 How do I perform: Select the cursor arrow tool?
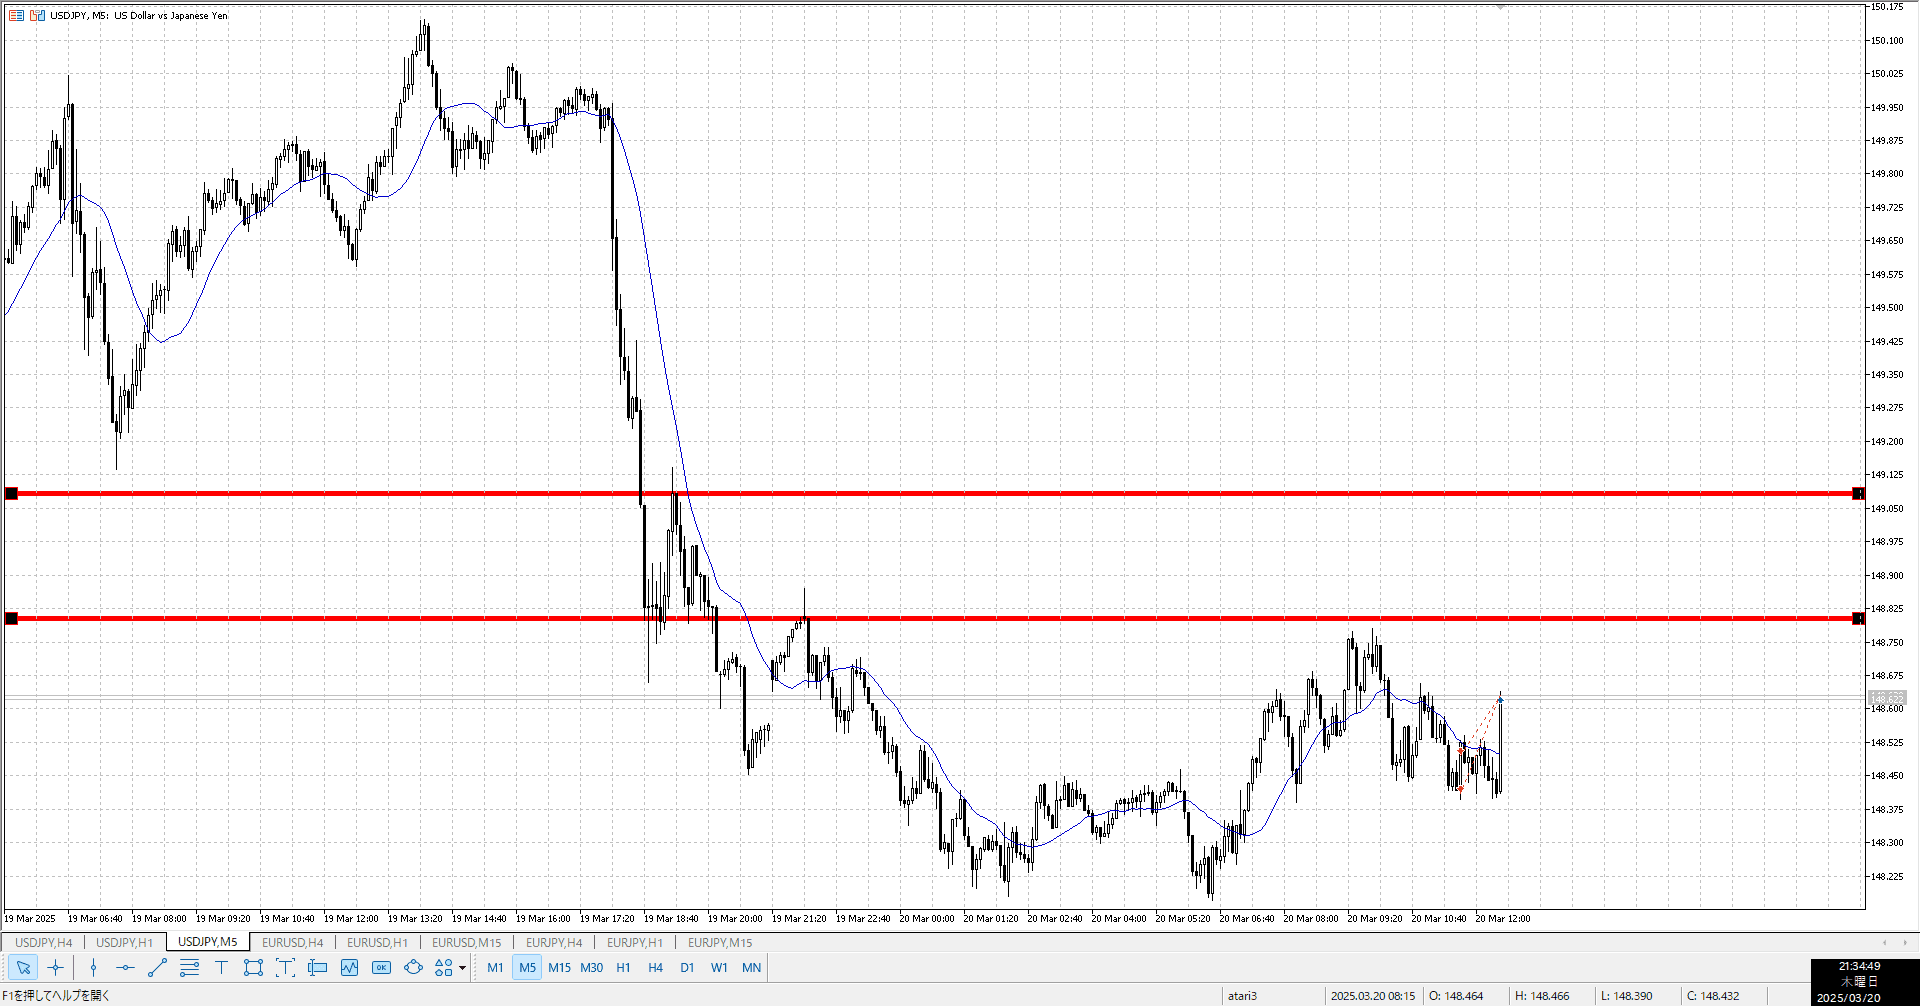[x=23, y=967]
